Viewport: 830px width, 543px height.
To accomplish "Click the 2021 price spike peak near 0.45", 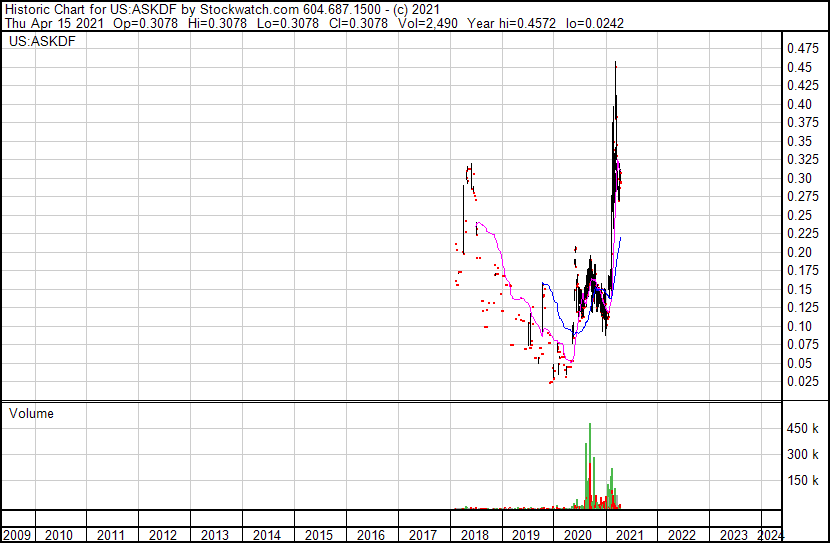I will tap(615, 64).
